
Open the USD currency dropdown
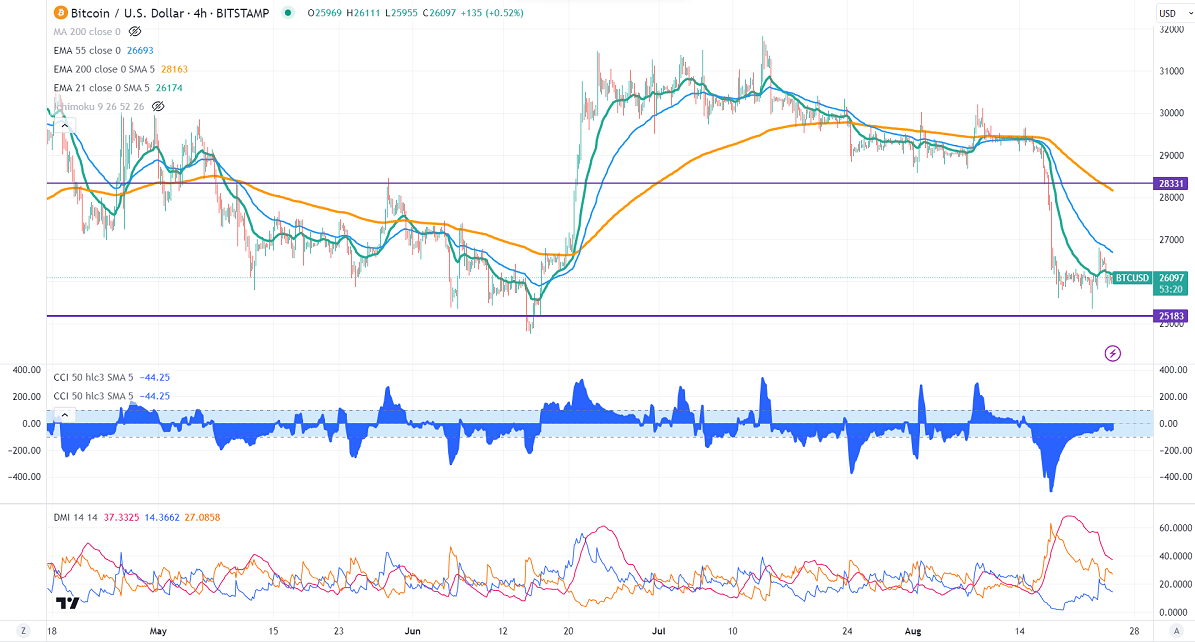tap(1172, 13)
